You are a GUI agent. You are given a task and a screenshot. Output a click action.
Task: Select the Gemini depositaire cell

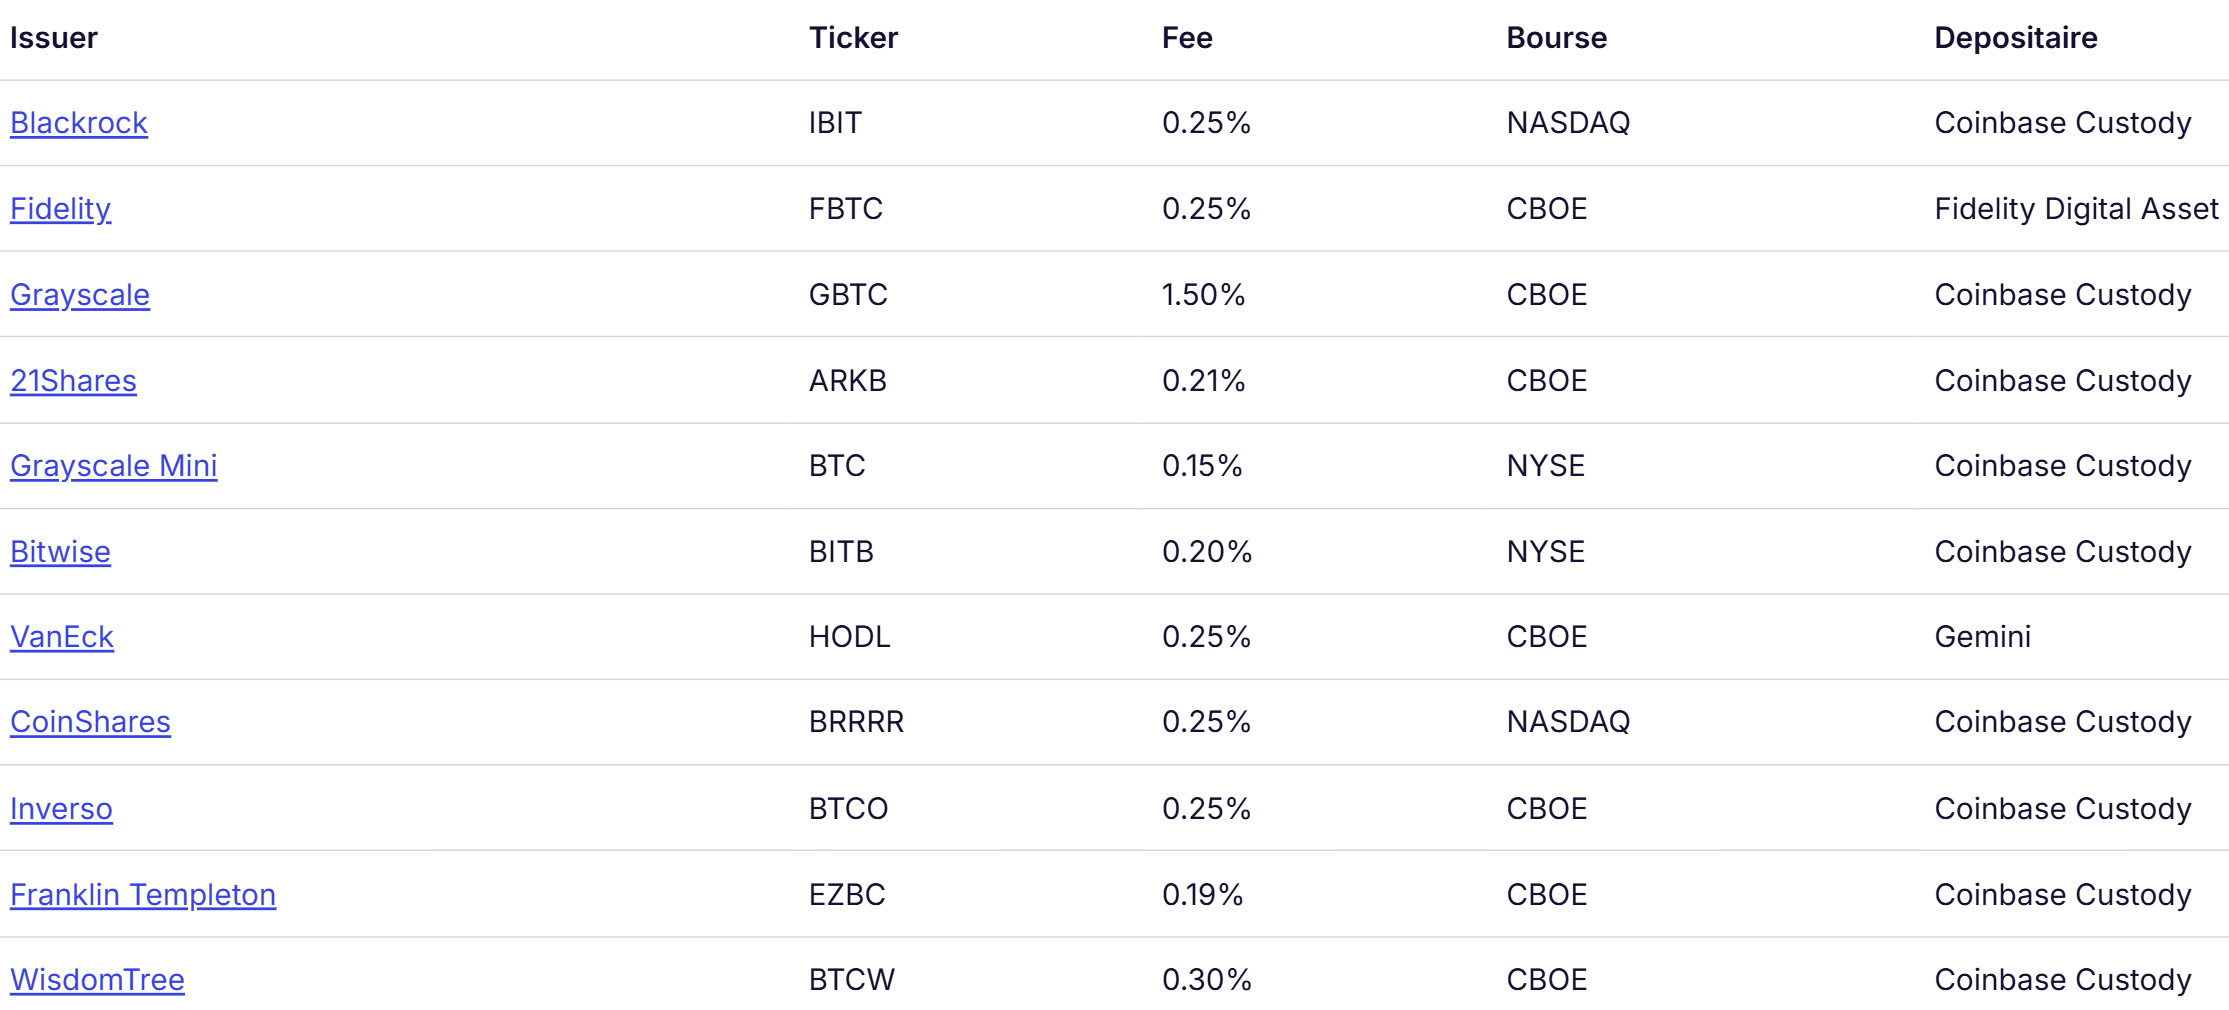[x=1982, y=637]
